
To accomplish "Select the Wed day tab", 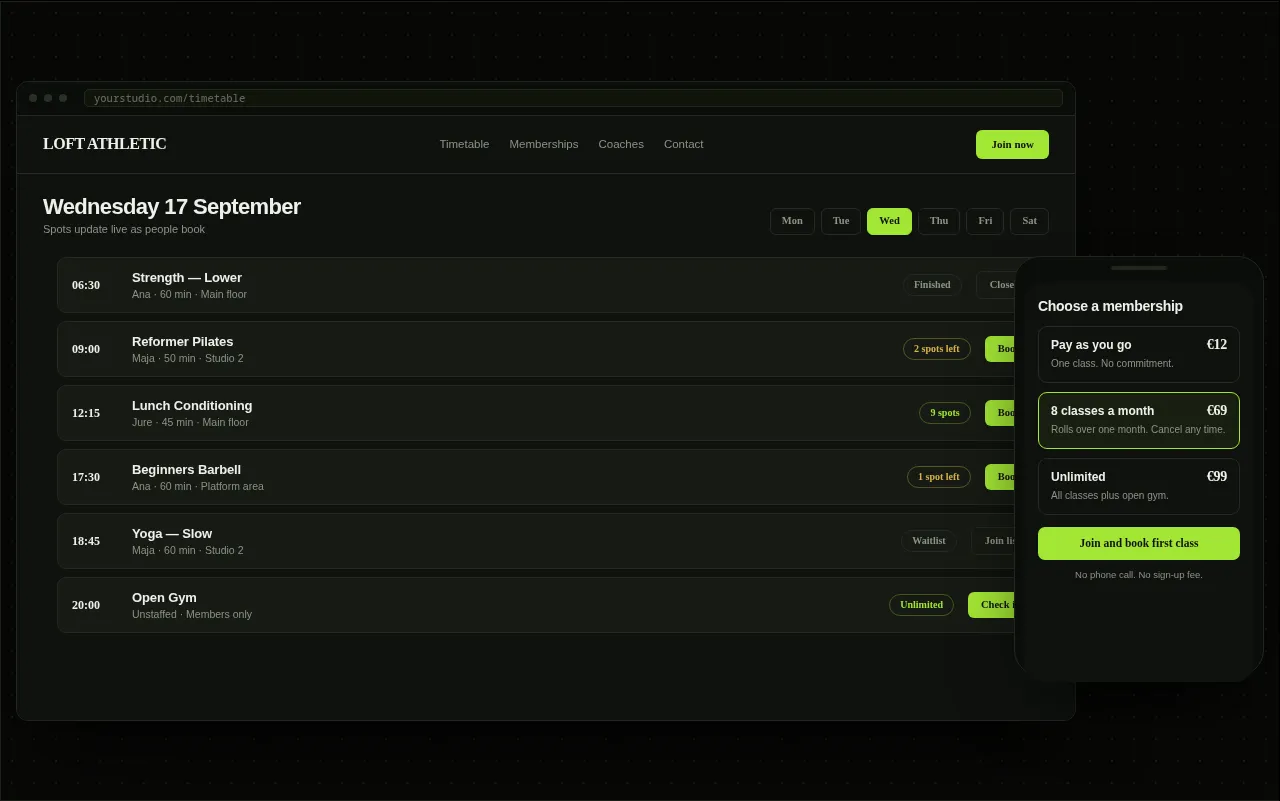I will tap(889, 221).
